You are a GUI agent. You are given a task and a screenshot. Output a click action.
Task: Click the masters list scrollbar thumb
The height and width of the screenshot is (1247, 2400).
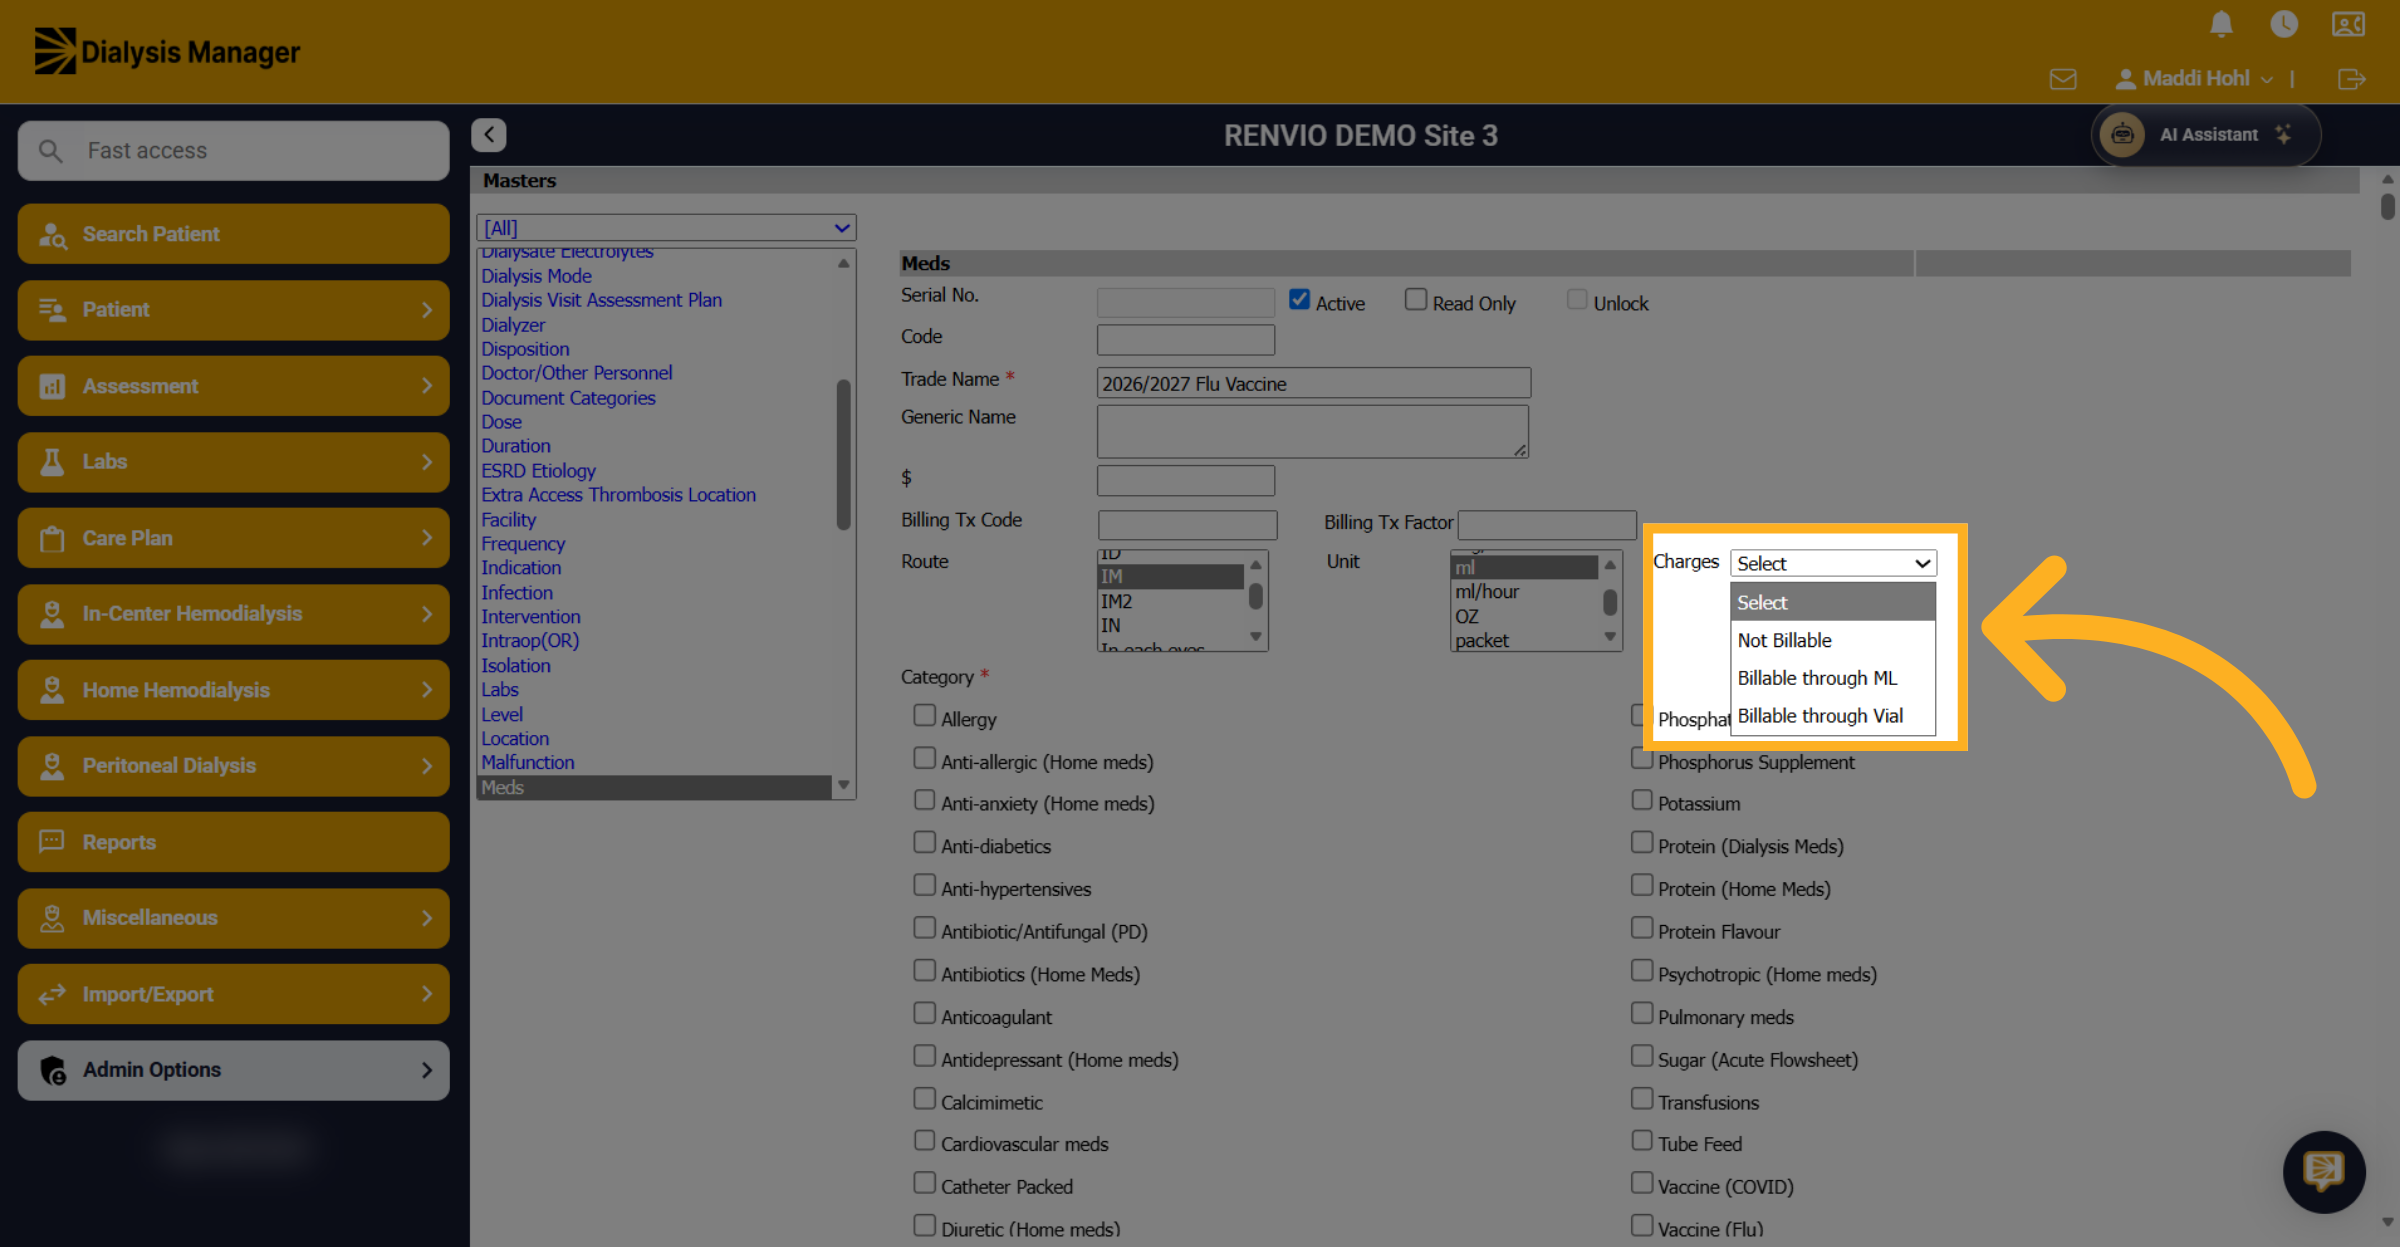[843, 455]
